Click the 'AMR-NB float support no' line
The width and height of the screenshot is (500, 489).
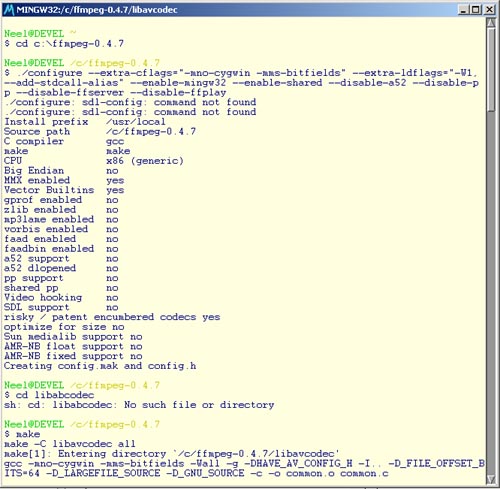pos(73,346)
